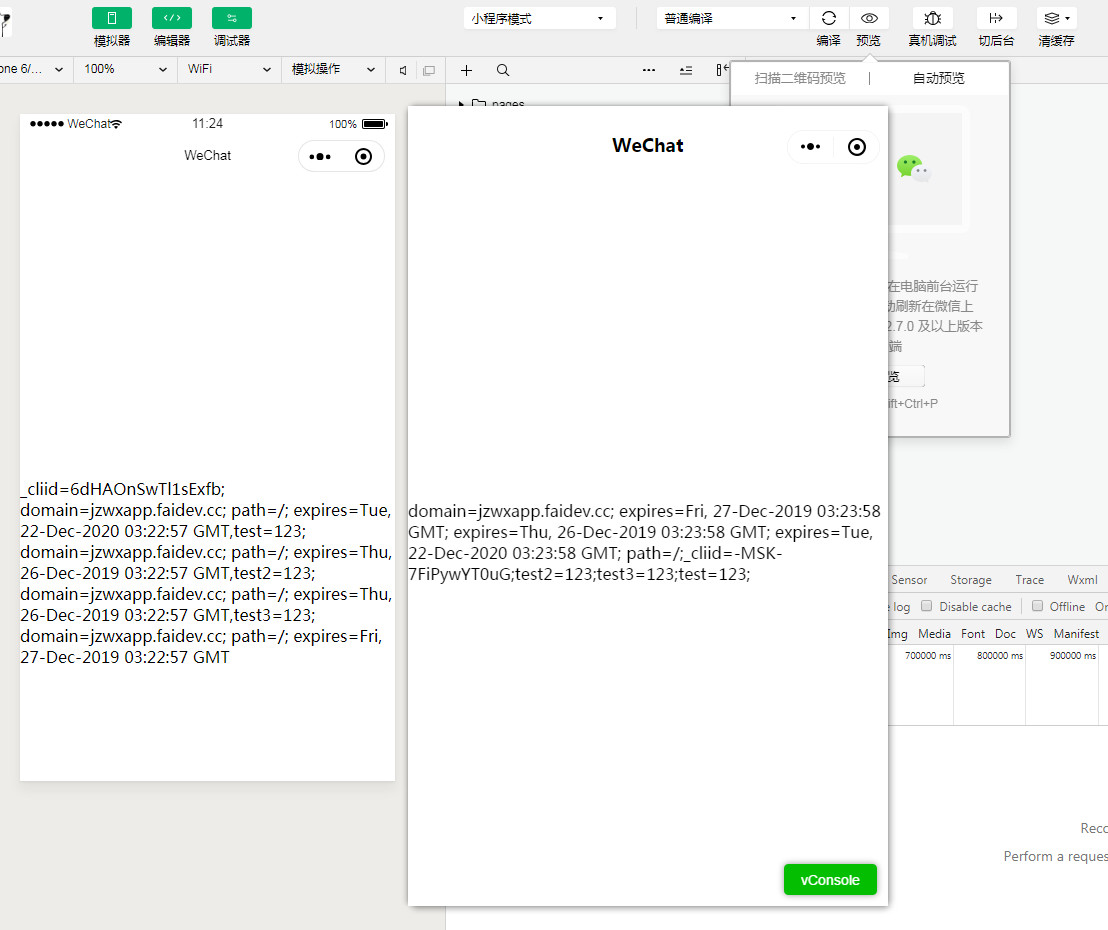The width and height of the screenshot is (1108, 930).
Task: Select the WS network filter
Action: point(1035,634)
